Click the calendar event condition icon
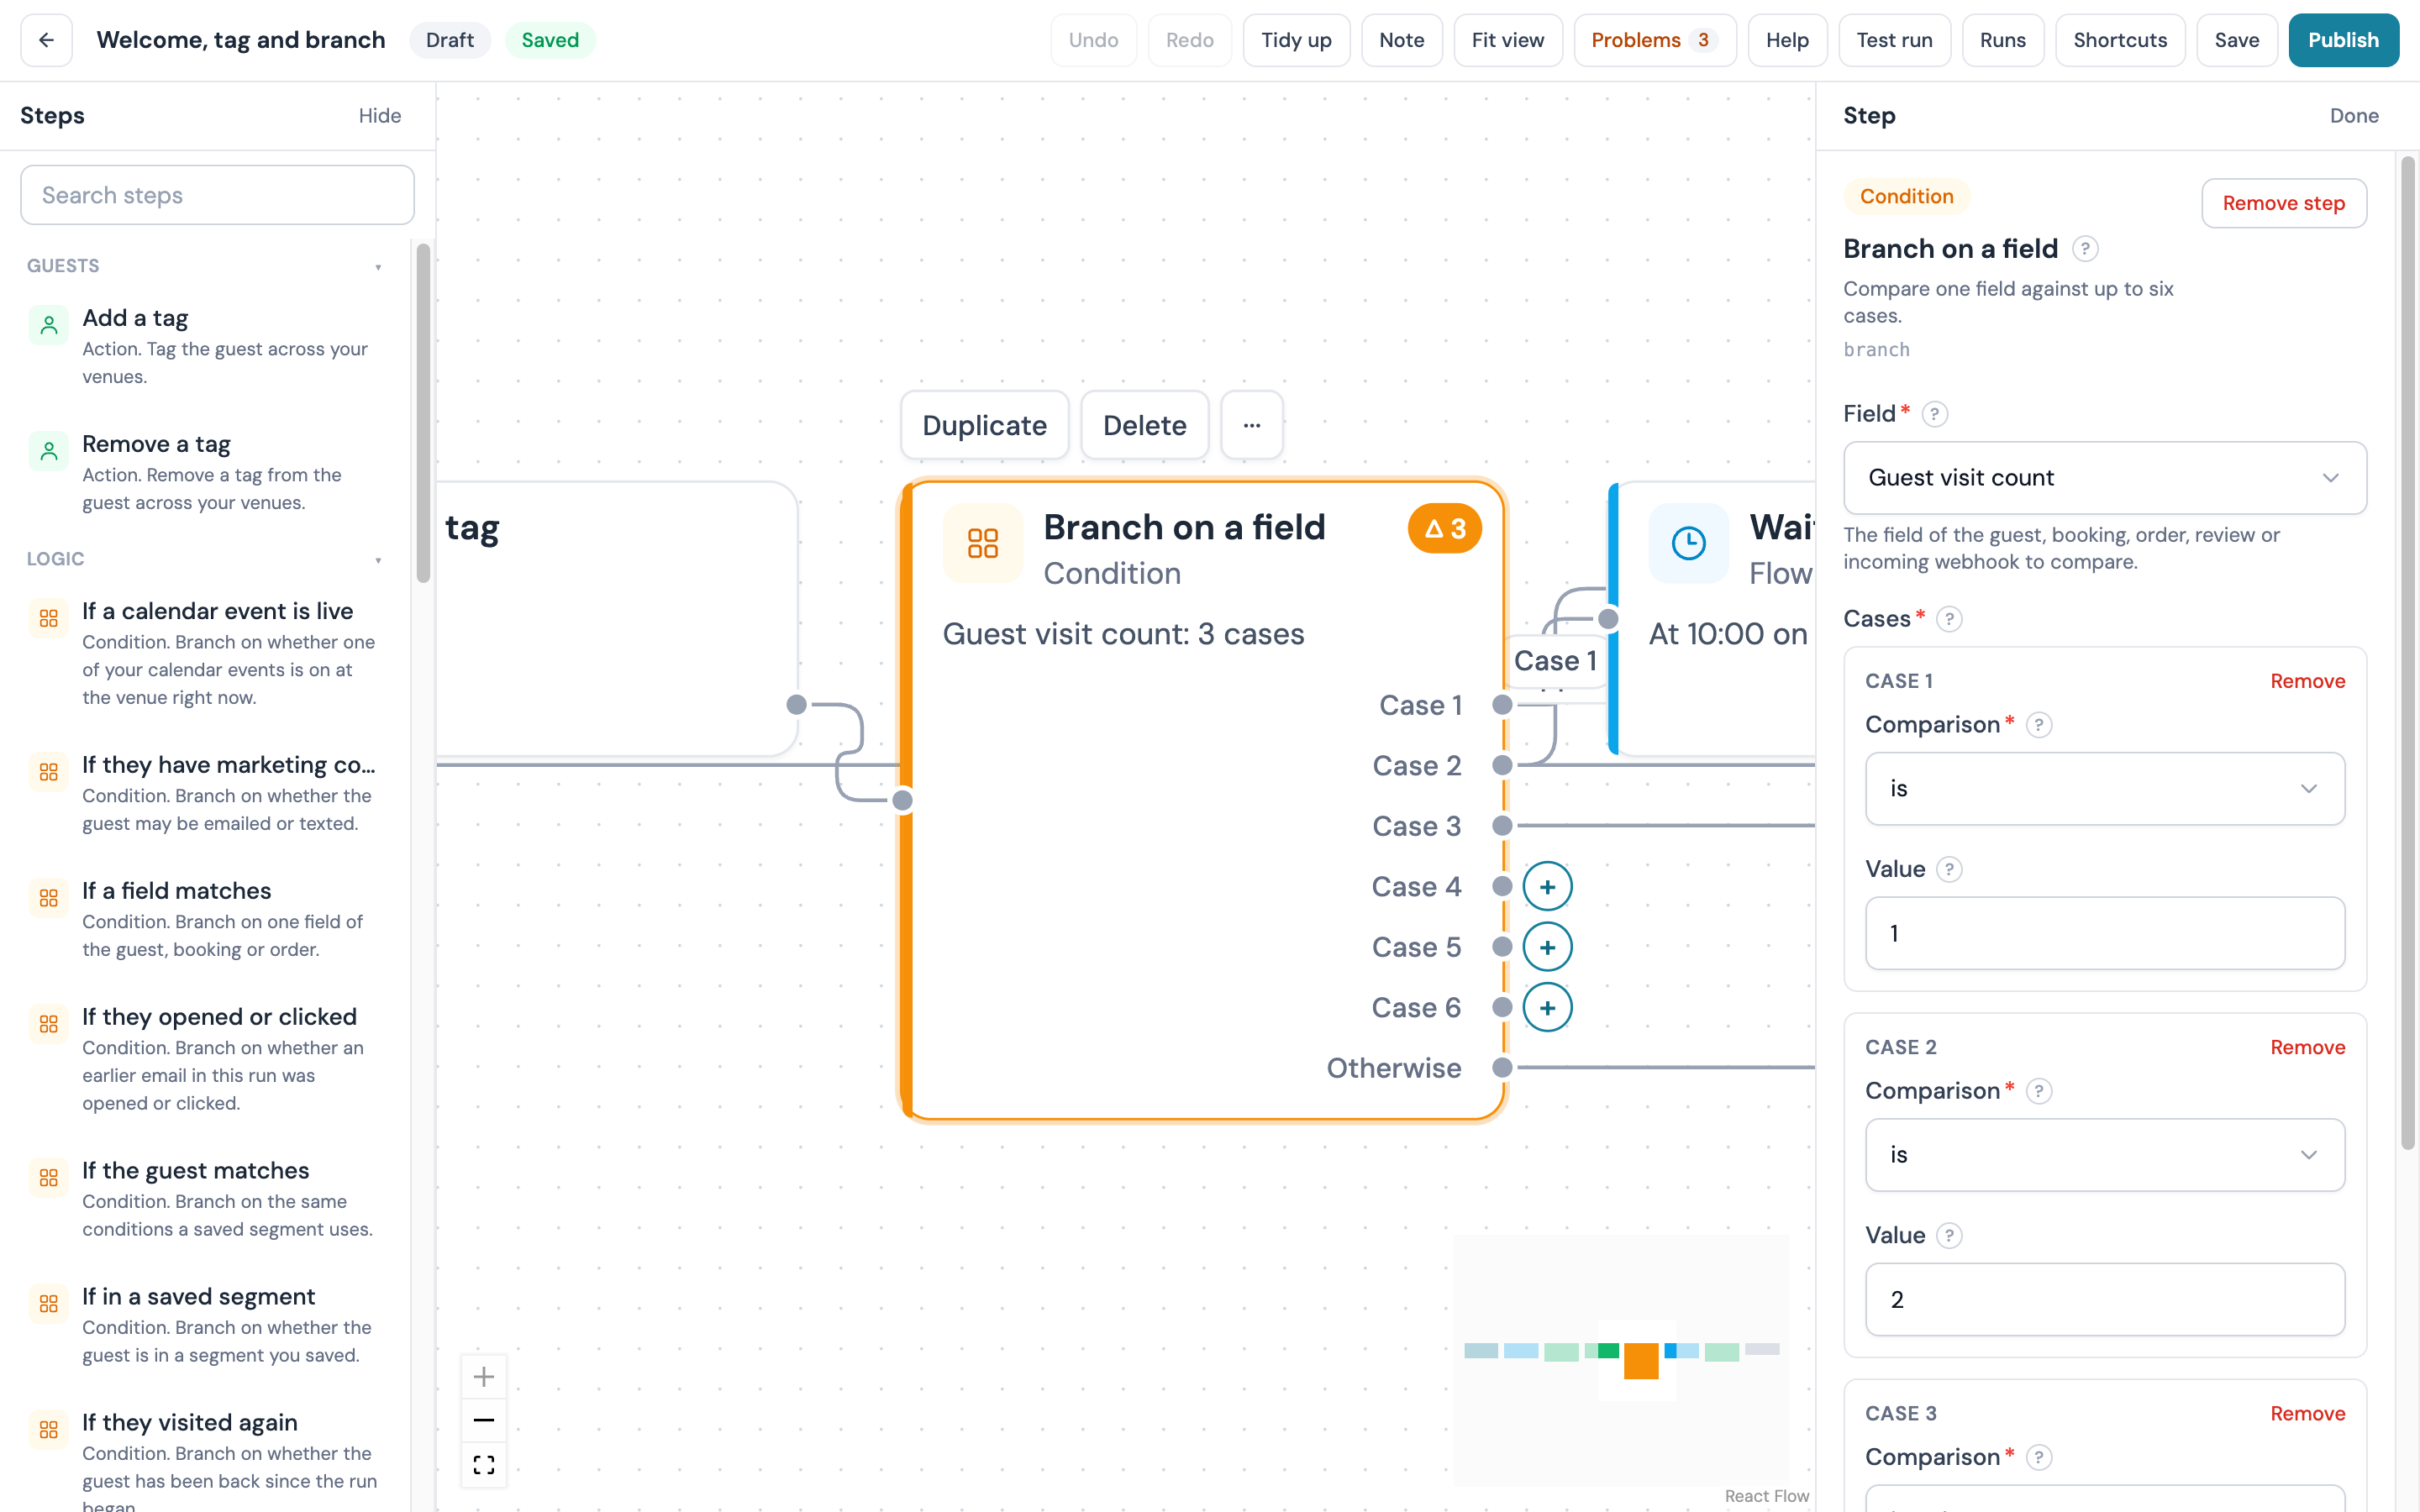Image resolution: width=2420 pixels, height=1512 pixels. [x=48, y=618]
